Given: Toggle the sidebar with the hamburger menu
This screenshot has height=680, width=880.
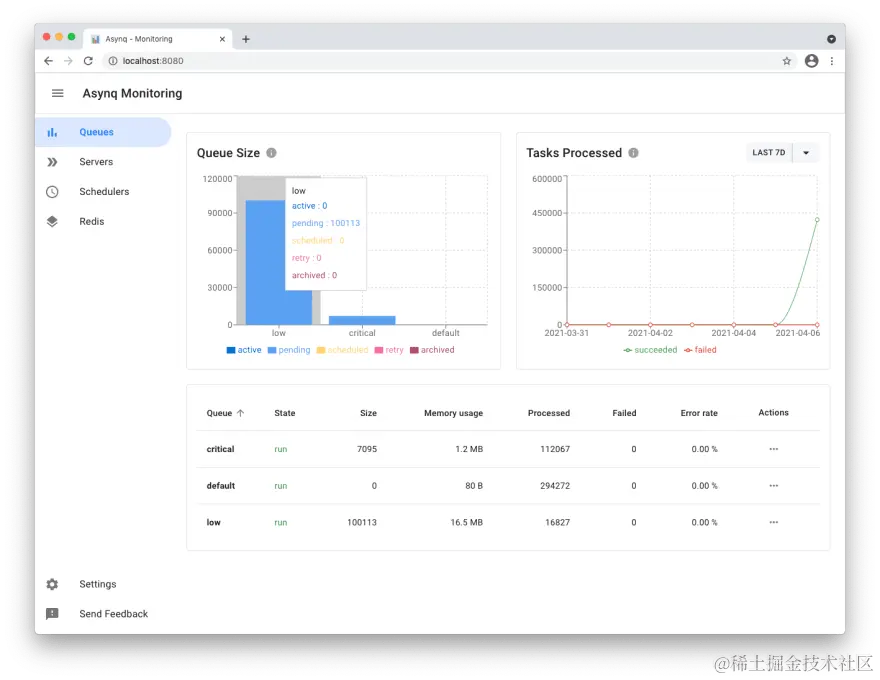Looking at the screenshot, I should point(57,93).
